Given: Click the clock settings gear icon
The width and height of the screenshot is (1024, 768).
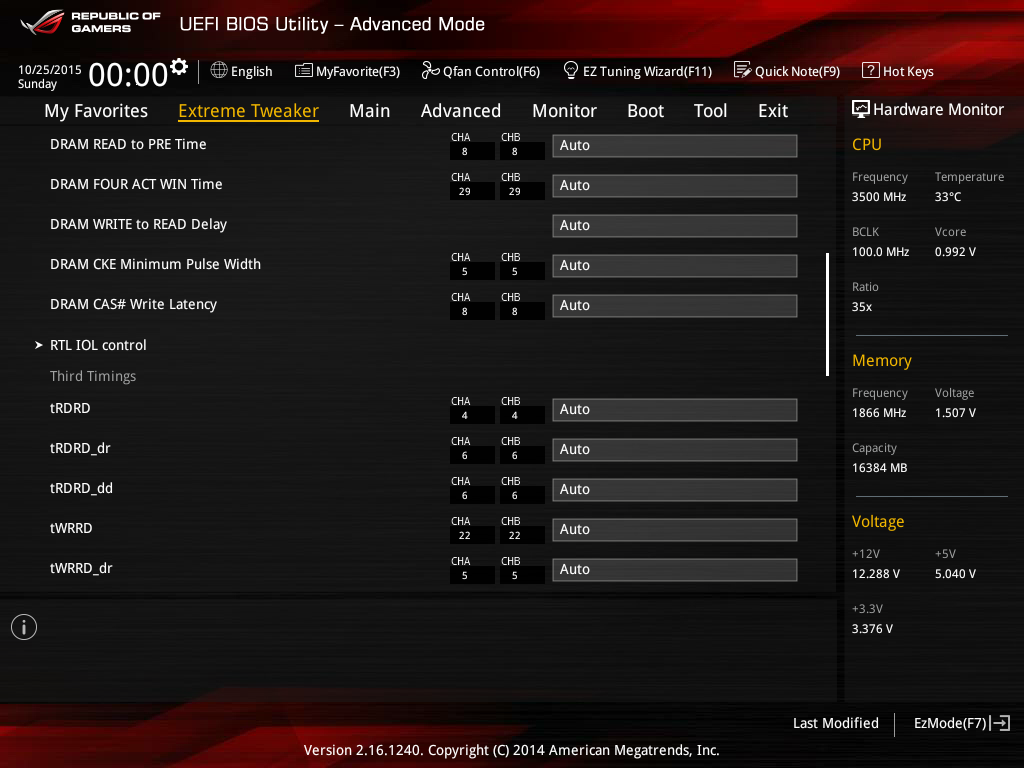Looking at the screenshot, I should point(179,67).
